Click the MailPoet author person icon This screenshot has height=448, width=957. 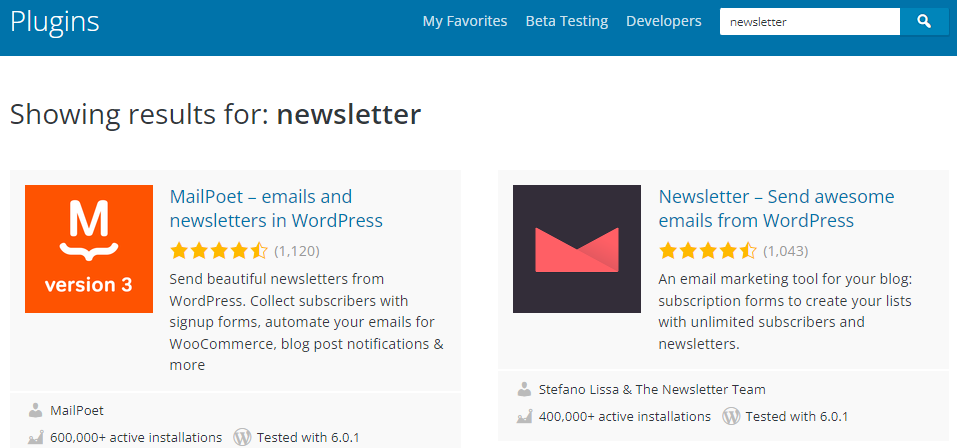tap(36, 410)
